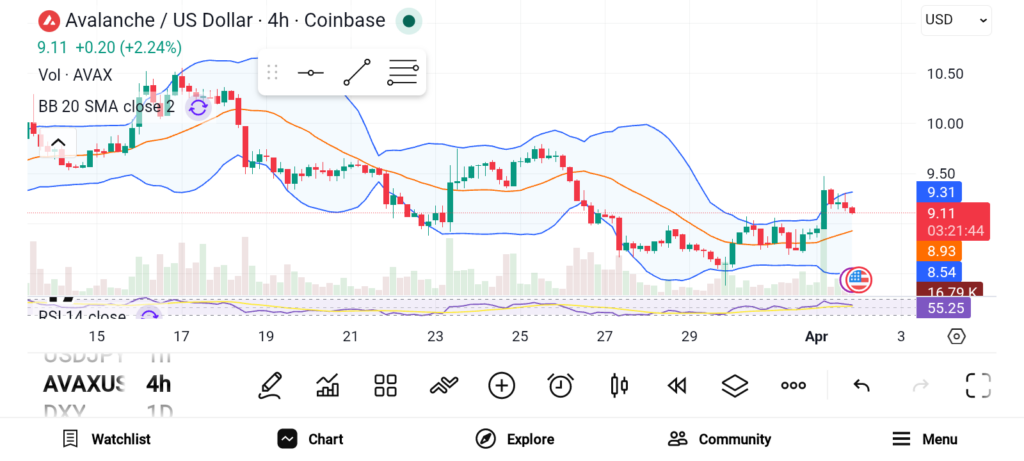Click the BB 20 SMA close indicator label
This screenshot has width=1024, height=461.
(106, 107)
